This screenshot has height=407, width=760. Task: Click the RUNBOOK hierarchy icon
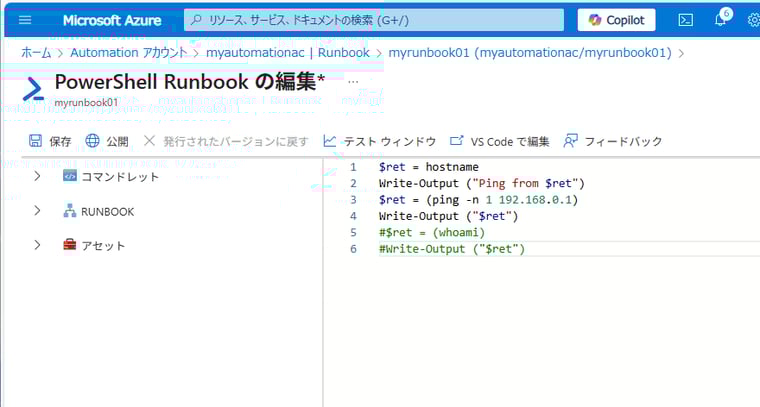tap(70, 211)
